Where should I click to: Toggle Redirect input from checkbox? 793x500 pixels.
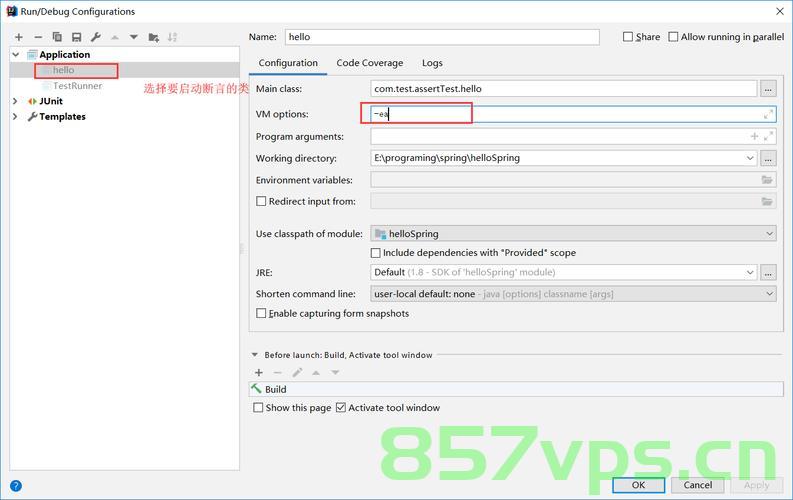click(x=261, y=201)
